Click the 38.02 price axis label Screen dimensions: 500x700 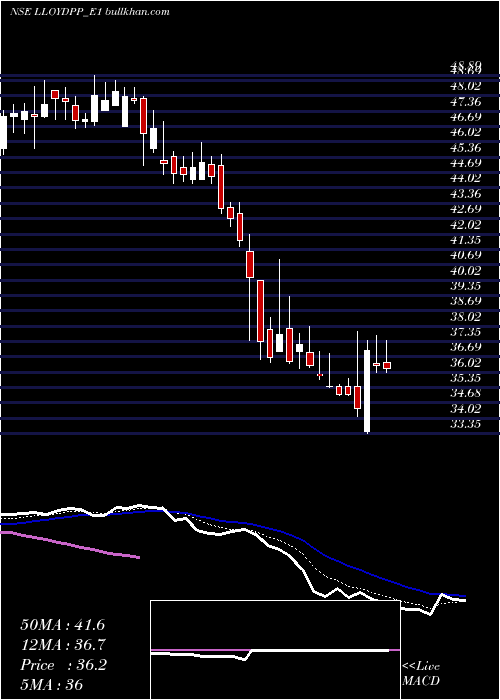coord(466,317)
